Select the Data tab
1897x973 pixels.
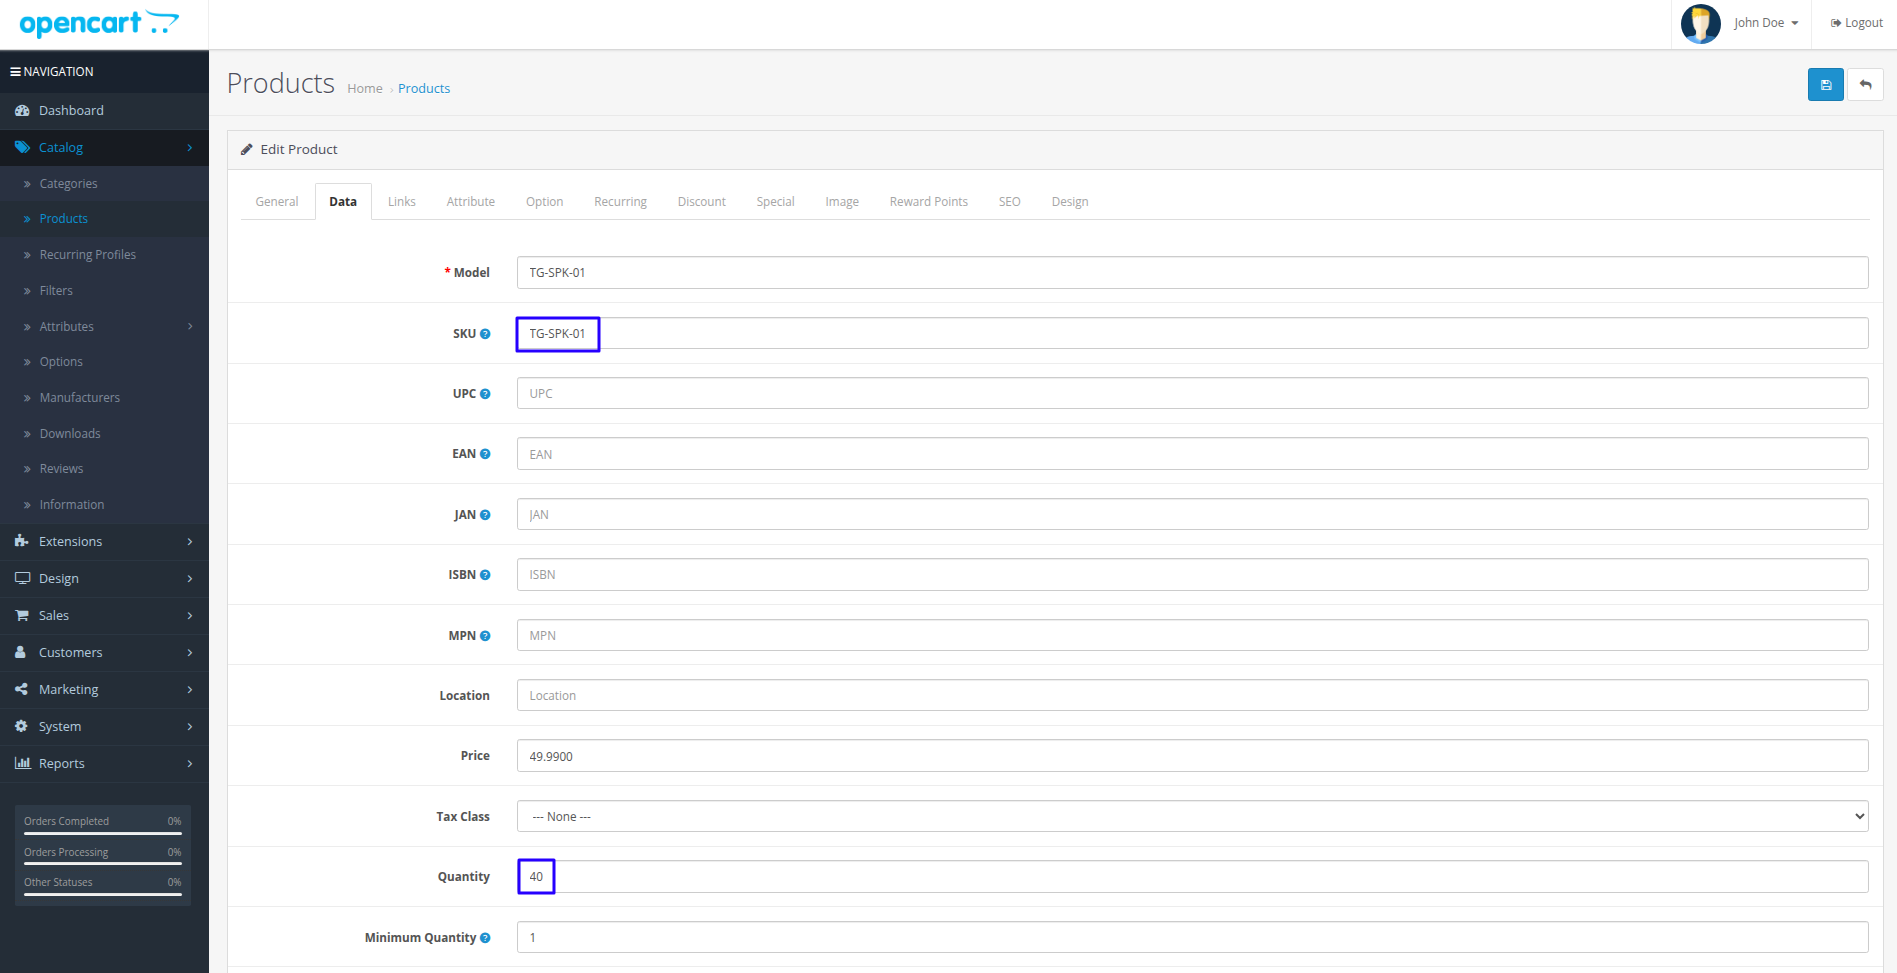click(343, 201)
